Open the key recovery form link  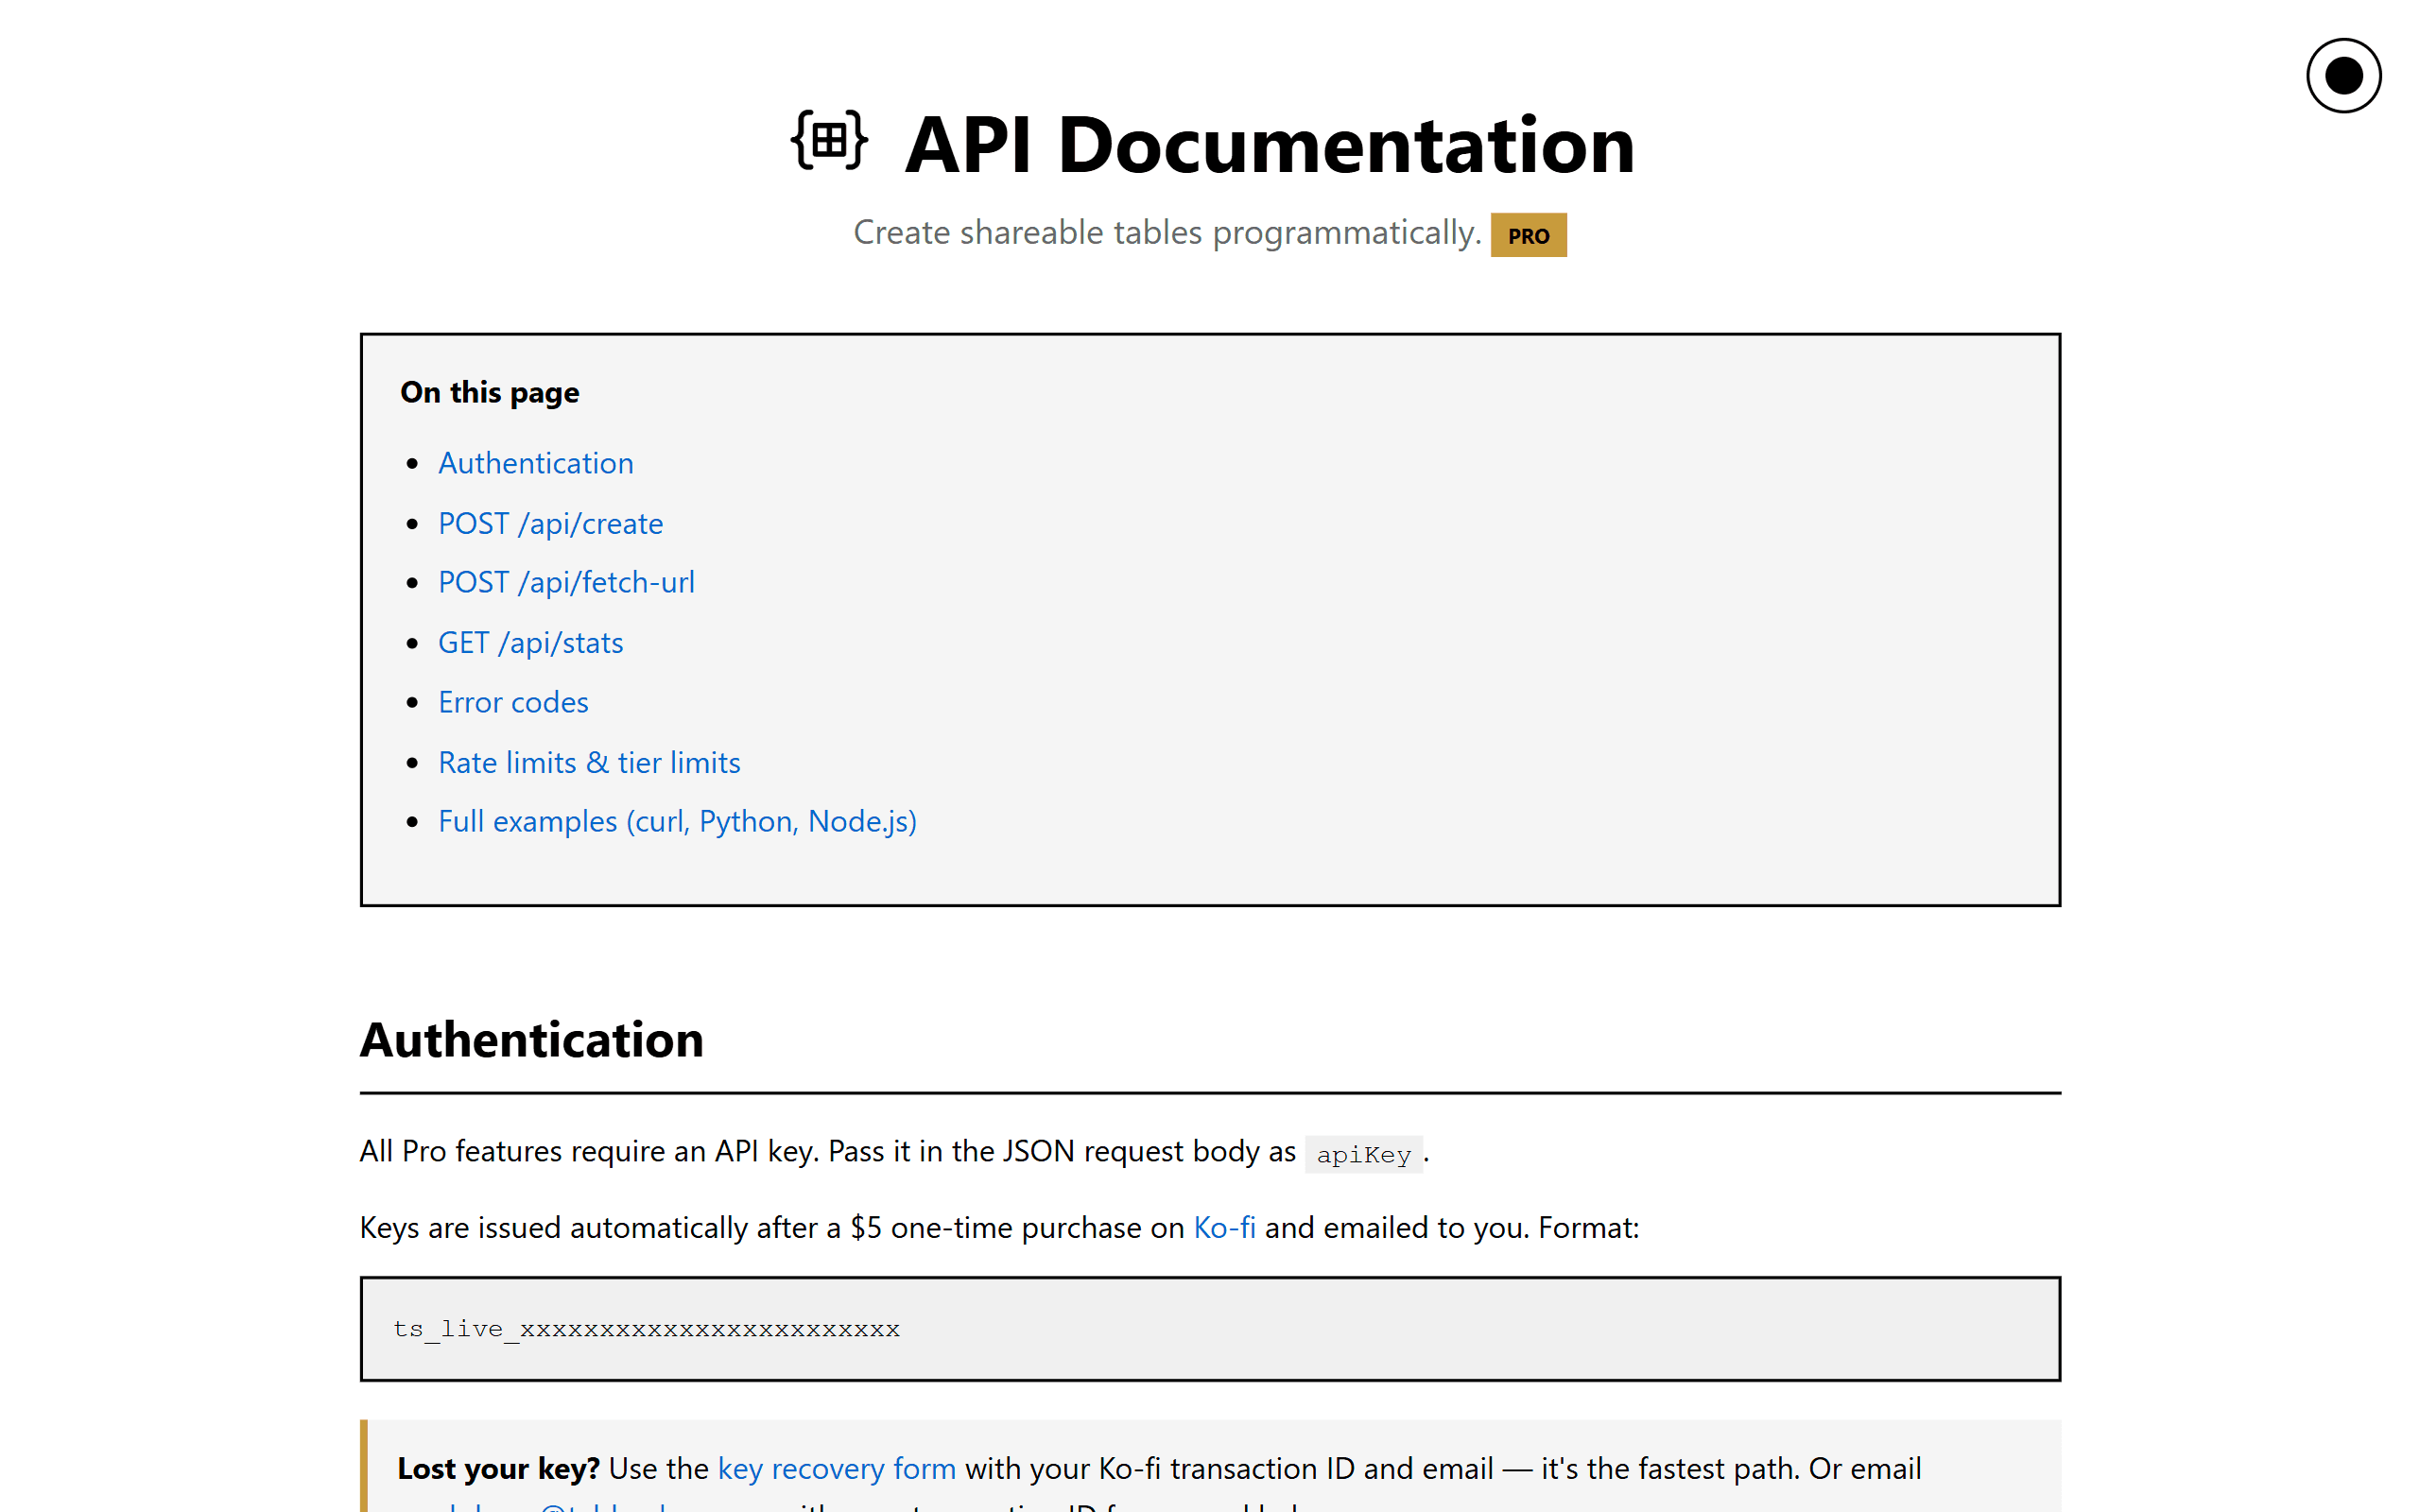point(837,1468)
